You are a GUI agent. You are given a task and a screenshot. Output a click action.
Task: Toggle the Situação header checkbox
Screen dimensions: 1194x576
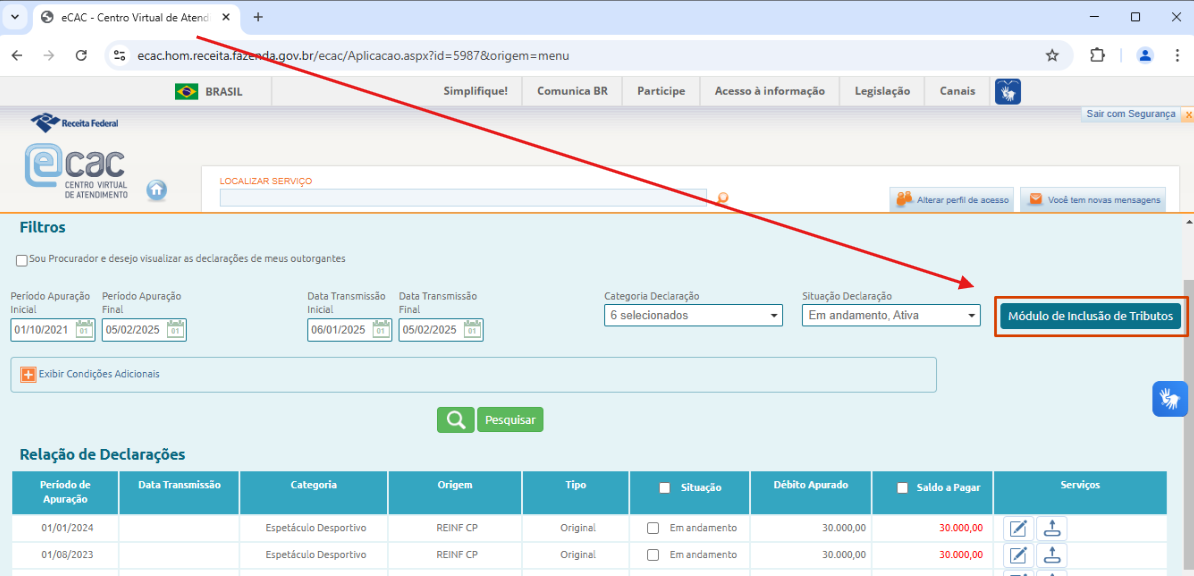pos(665,488)
